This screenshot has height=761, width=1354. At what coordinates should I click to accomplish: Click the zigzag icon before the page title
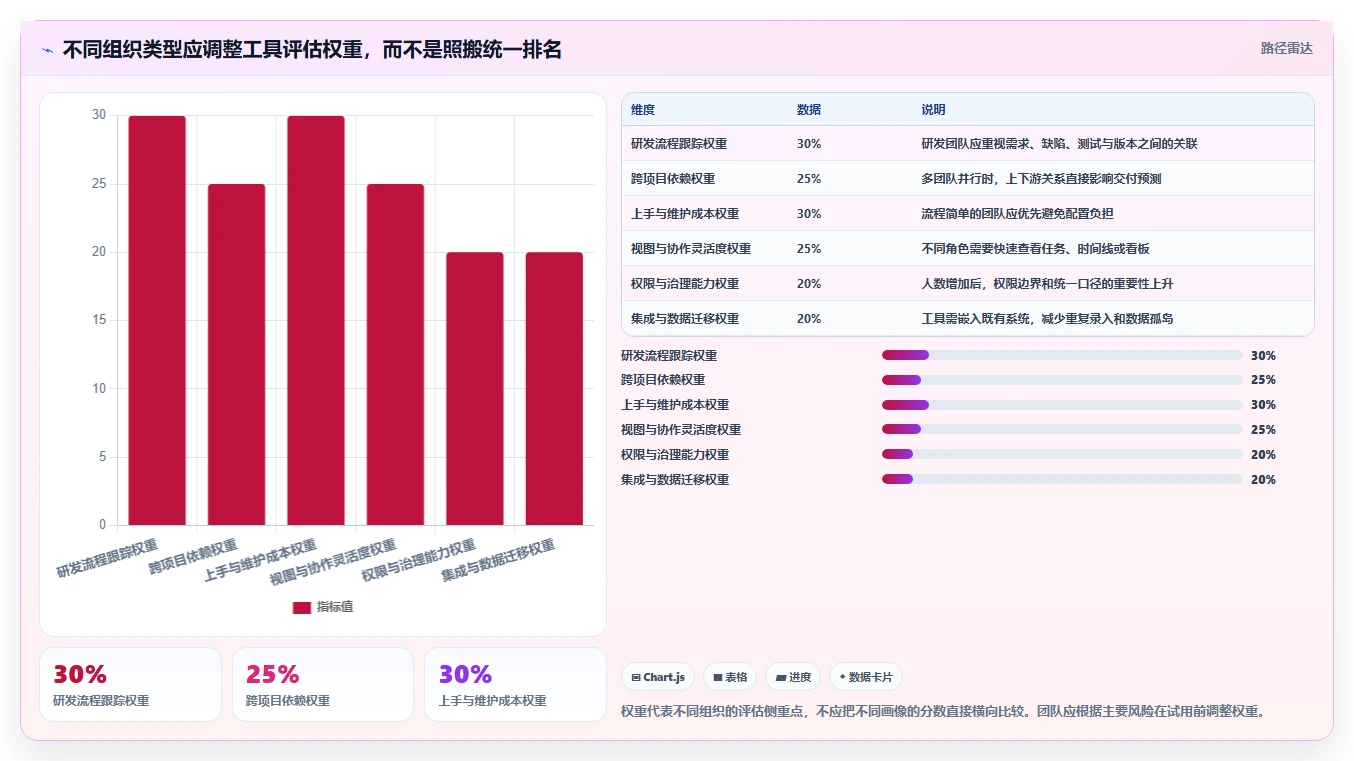coord(47,49)
